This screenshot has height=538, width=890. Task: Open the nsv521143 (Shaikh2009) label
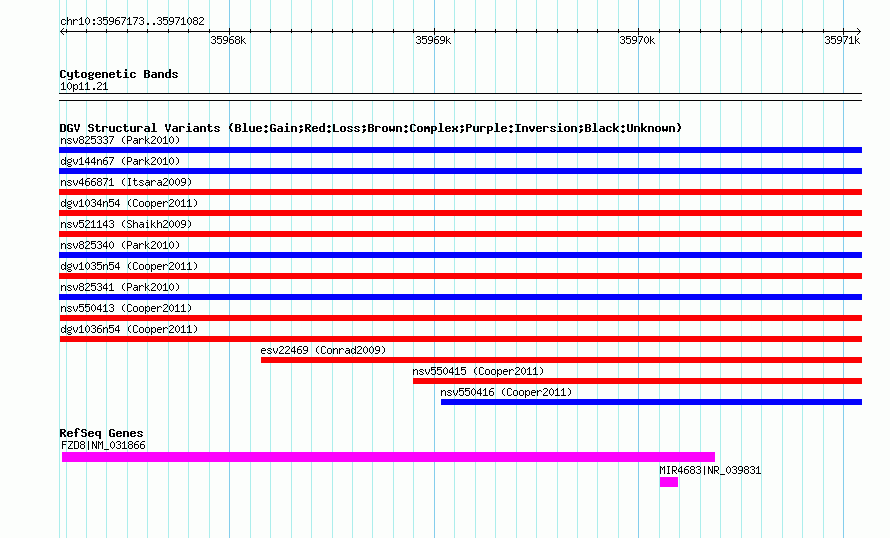click(x=126, y=224)
